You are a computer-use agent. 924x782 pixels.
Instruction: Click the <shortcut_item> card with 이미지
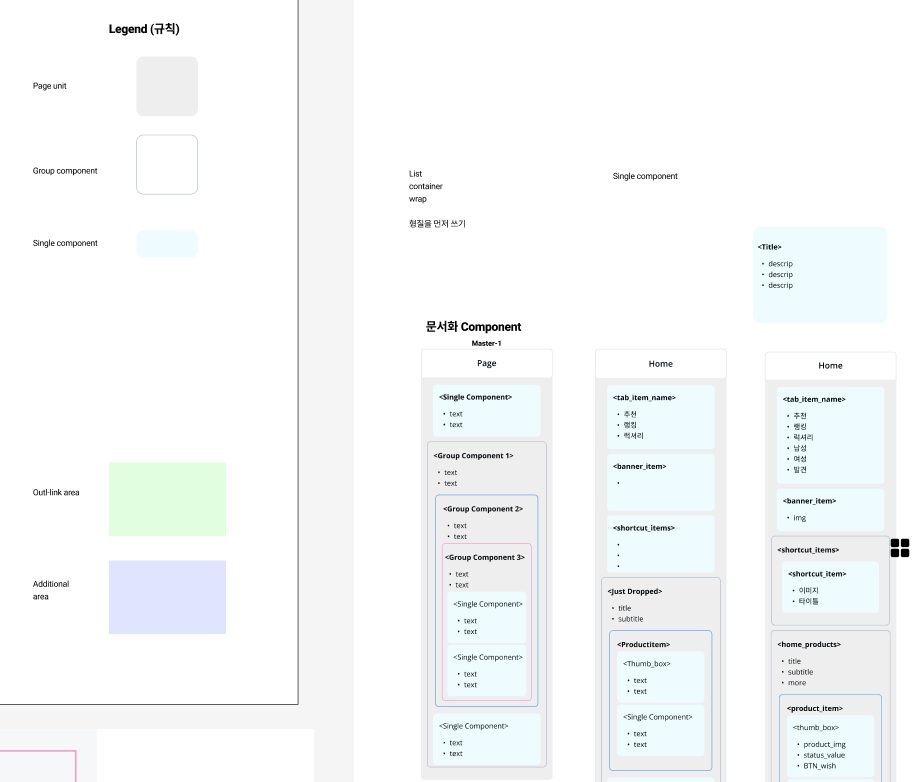[x=831, y=587]
